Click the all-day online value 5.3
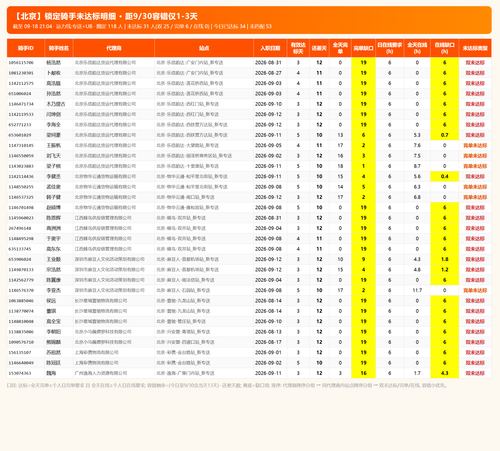This screenshot has width=500, height=451. coord(417,135)
